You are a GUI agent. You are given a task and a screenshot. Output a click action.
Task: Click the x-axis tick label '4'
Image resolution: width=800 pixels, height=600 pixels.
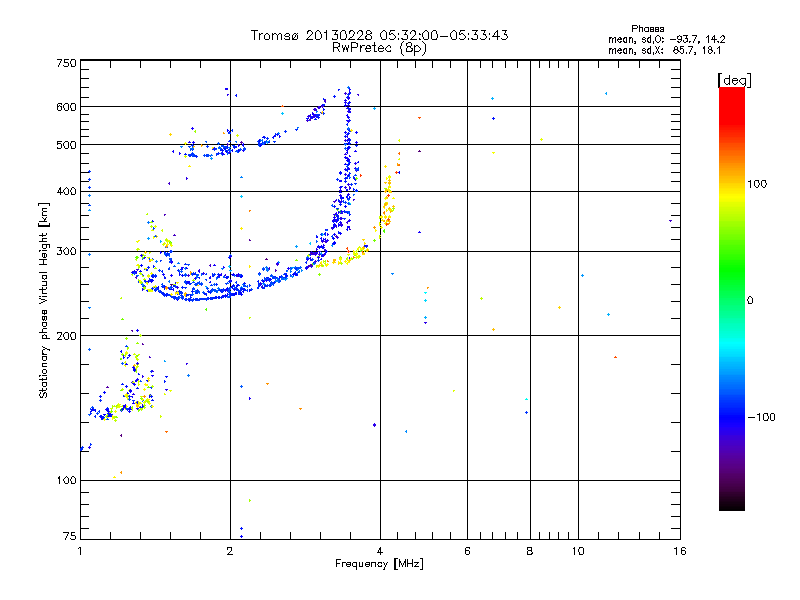(380, 551)
